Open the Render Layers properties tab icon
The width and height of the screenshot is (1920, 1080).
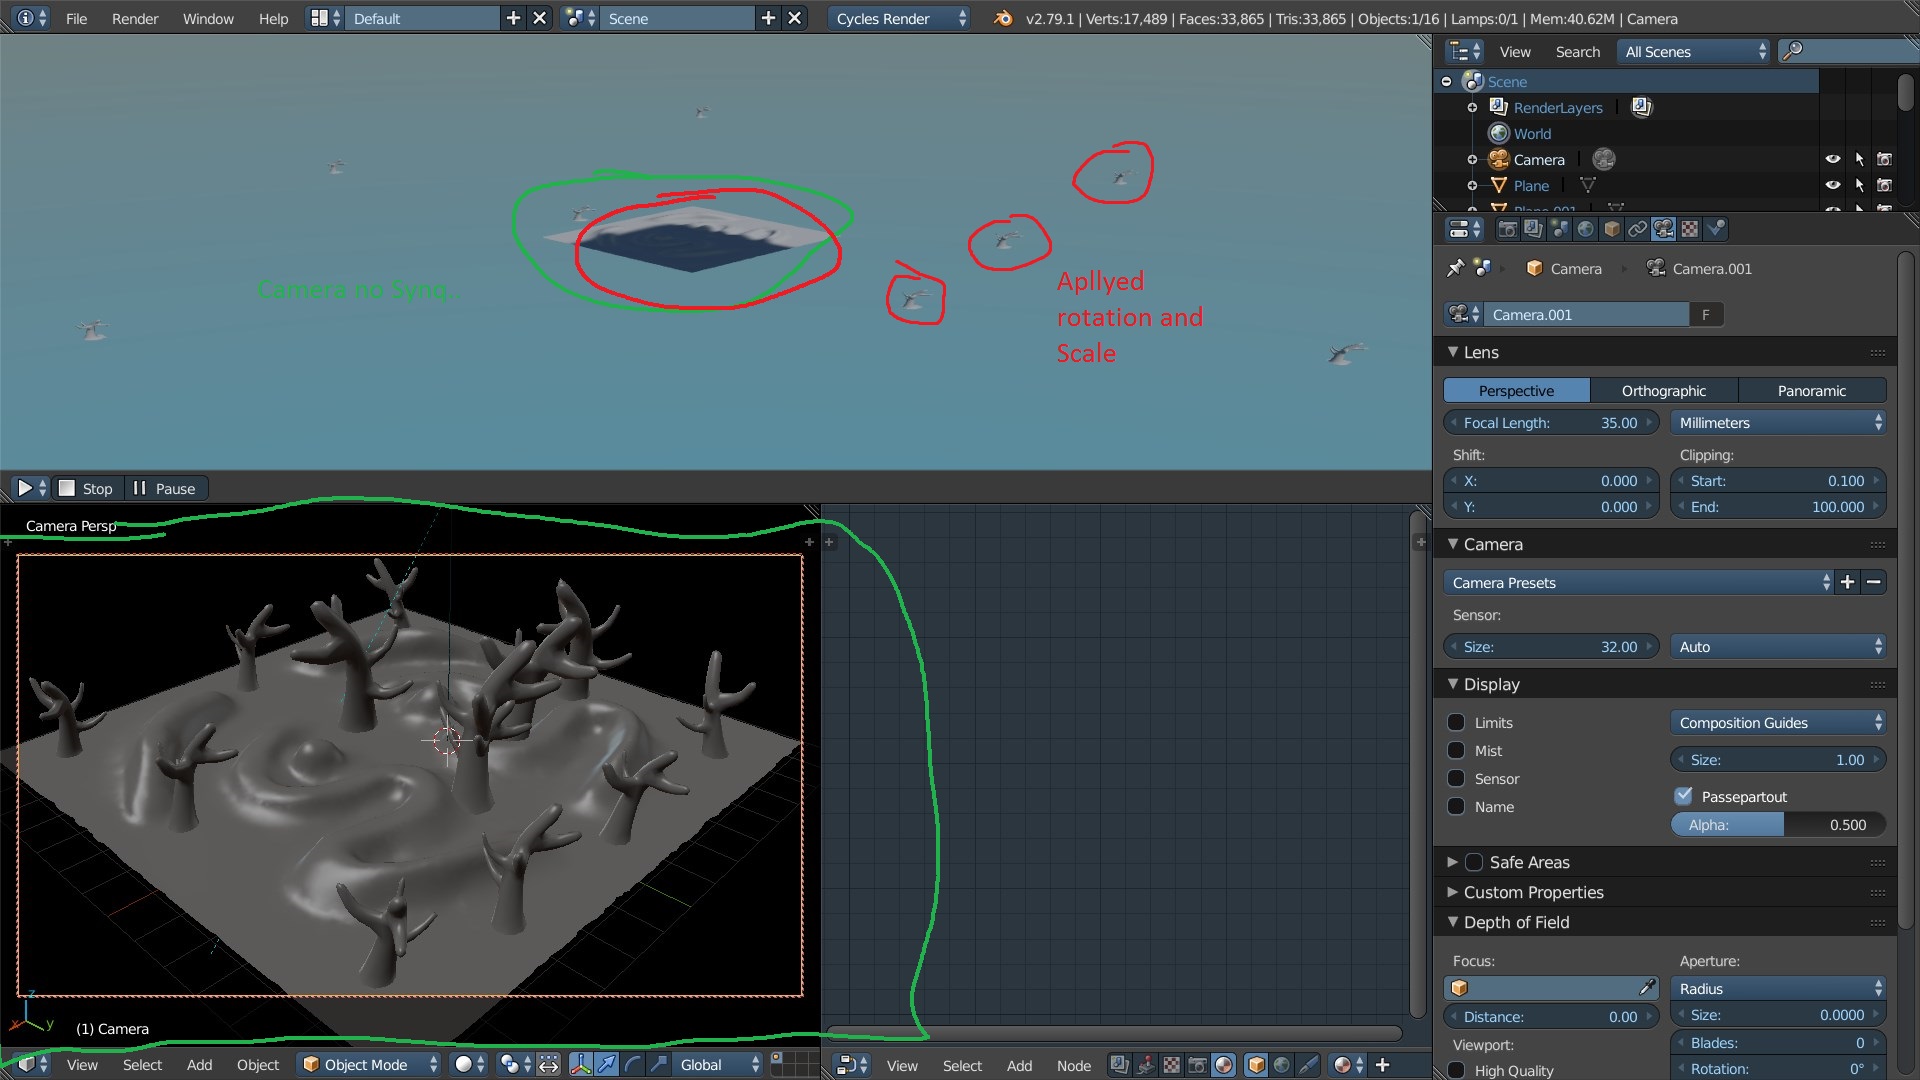point(1533,229)
